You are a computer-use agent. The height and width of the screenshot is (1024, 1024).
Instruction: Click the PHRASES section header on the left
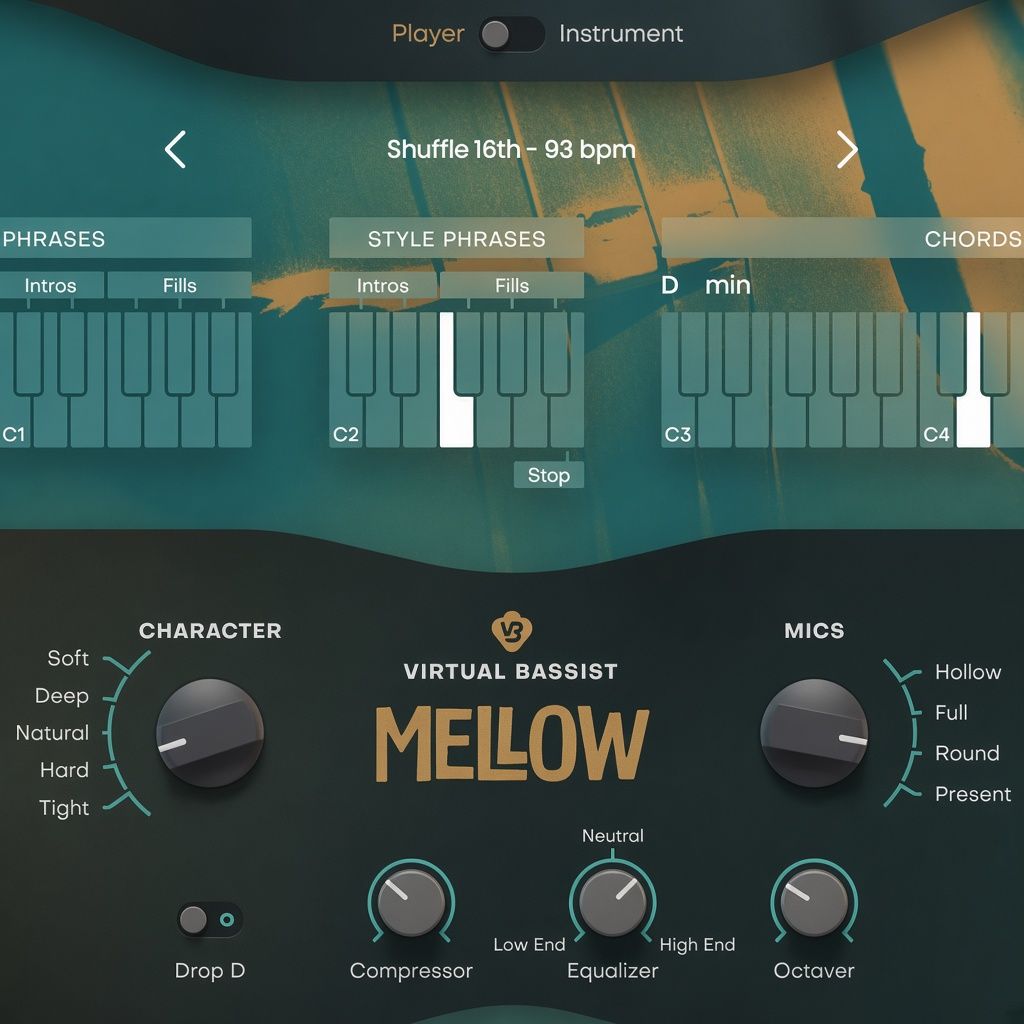(x=125, y=238)
